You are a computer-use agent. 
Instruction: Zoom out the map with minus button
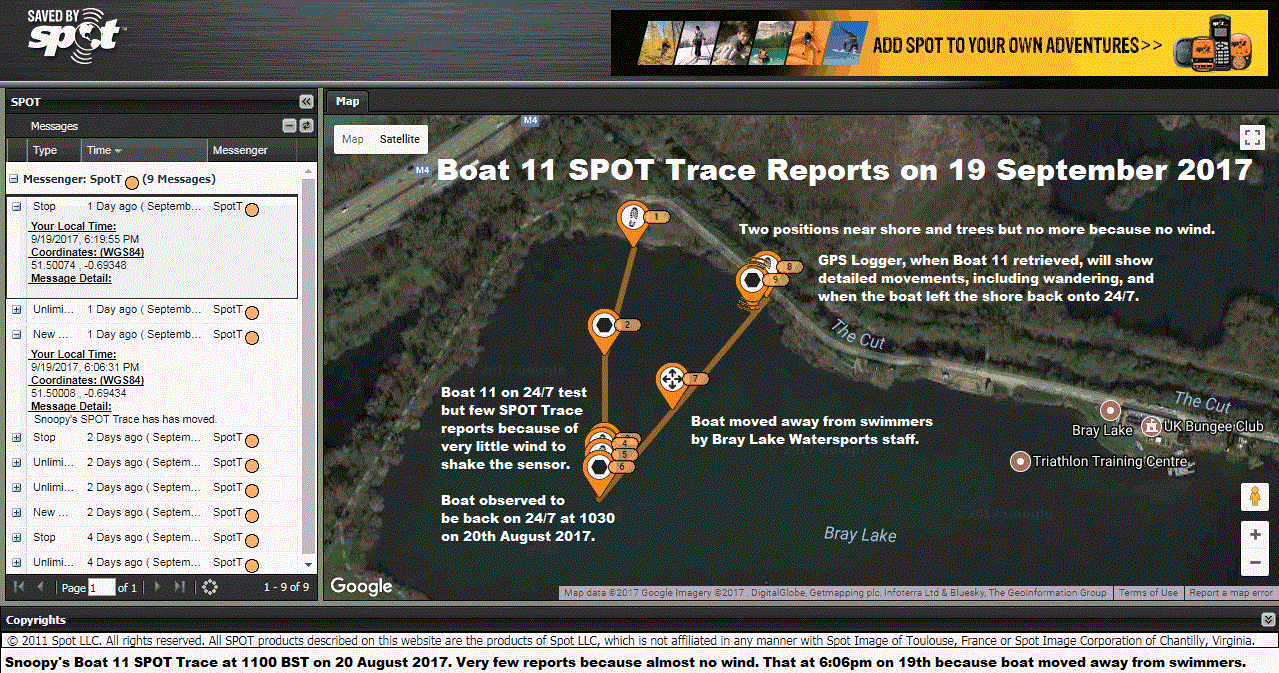click(x=1254, y=563)
